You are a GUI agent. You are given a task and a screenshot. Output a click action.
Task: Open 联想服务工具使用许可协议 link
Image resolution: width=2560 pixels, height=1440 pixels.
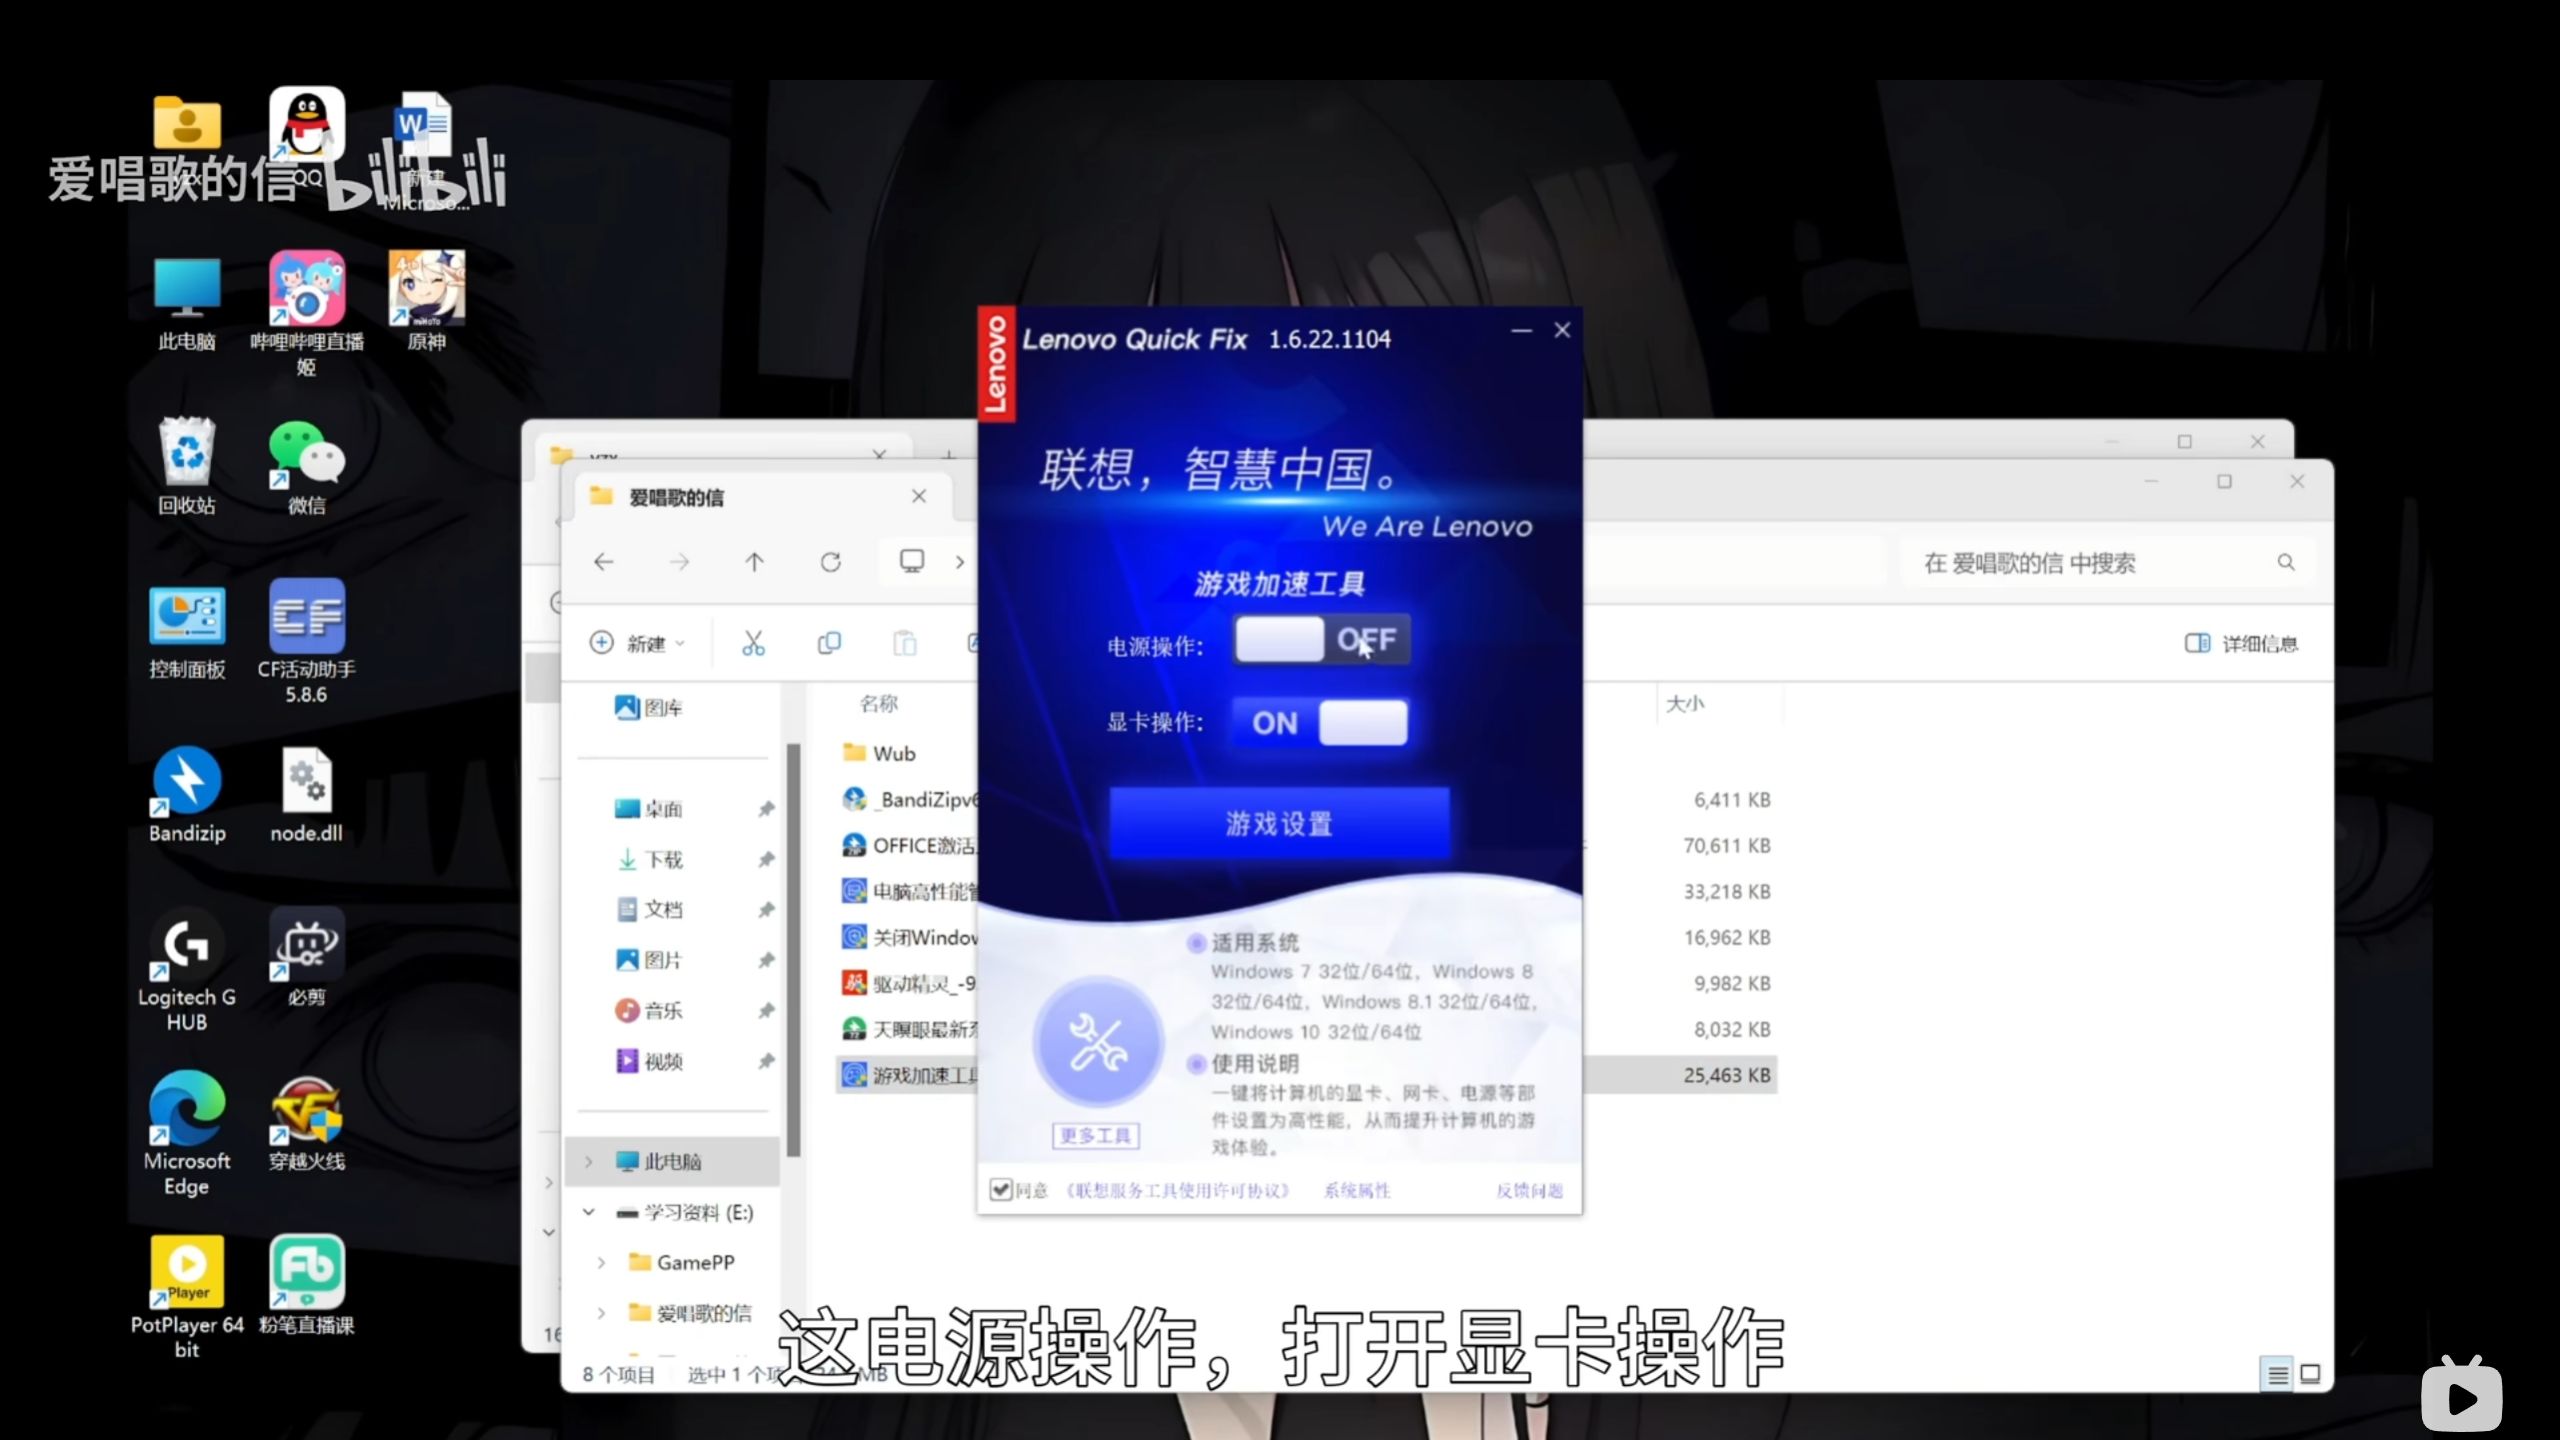tap(1178, 1190)
